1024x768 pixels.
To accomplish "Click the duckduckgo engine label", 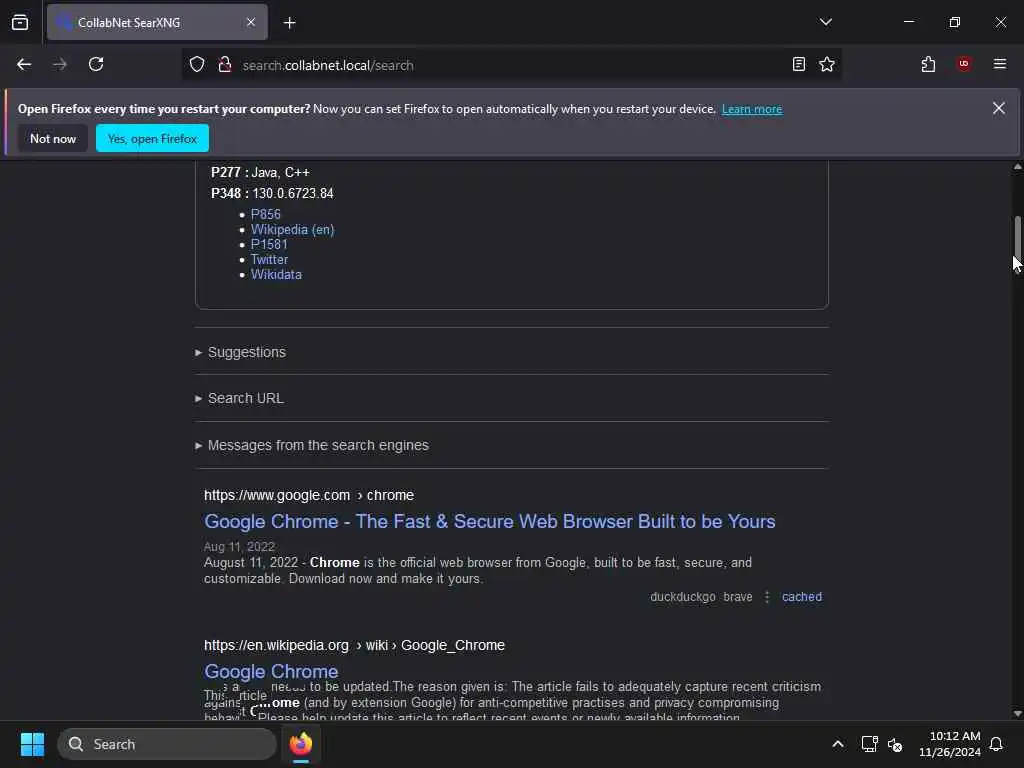I will 683,597.
